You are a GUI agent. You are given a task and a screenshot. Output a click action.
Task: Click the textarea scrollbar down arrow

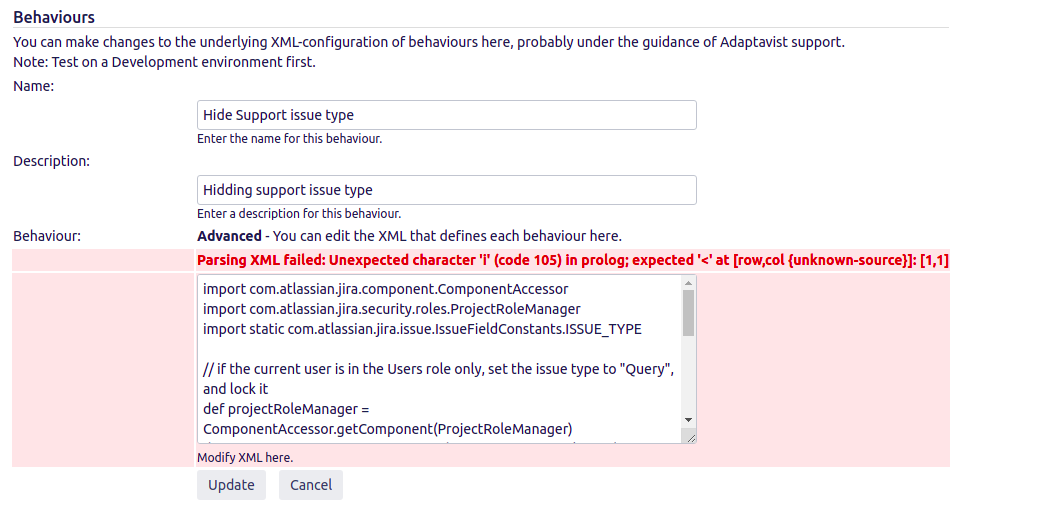point(688,420)
